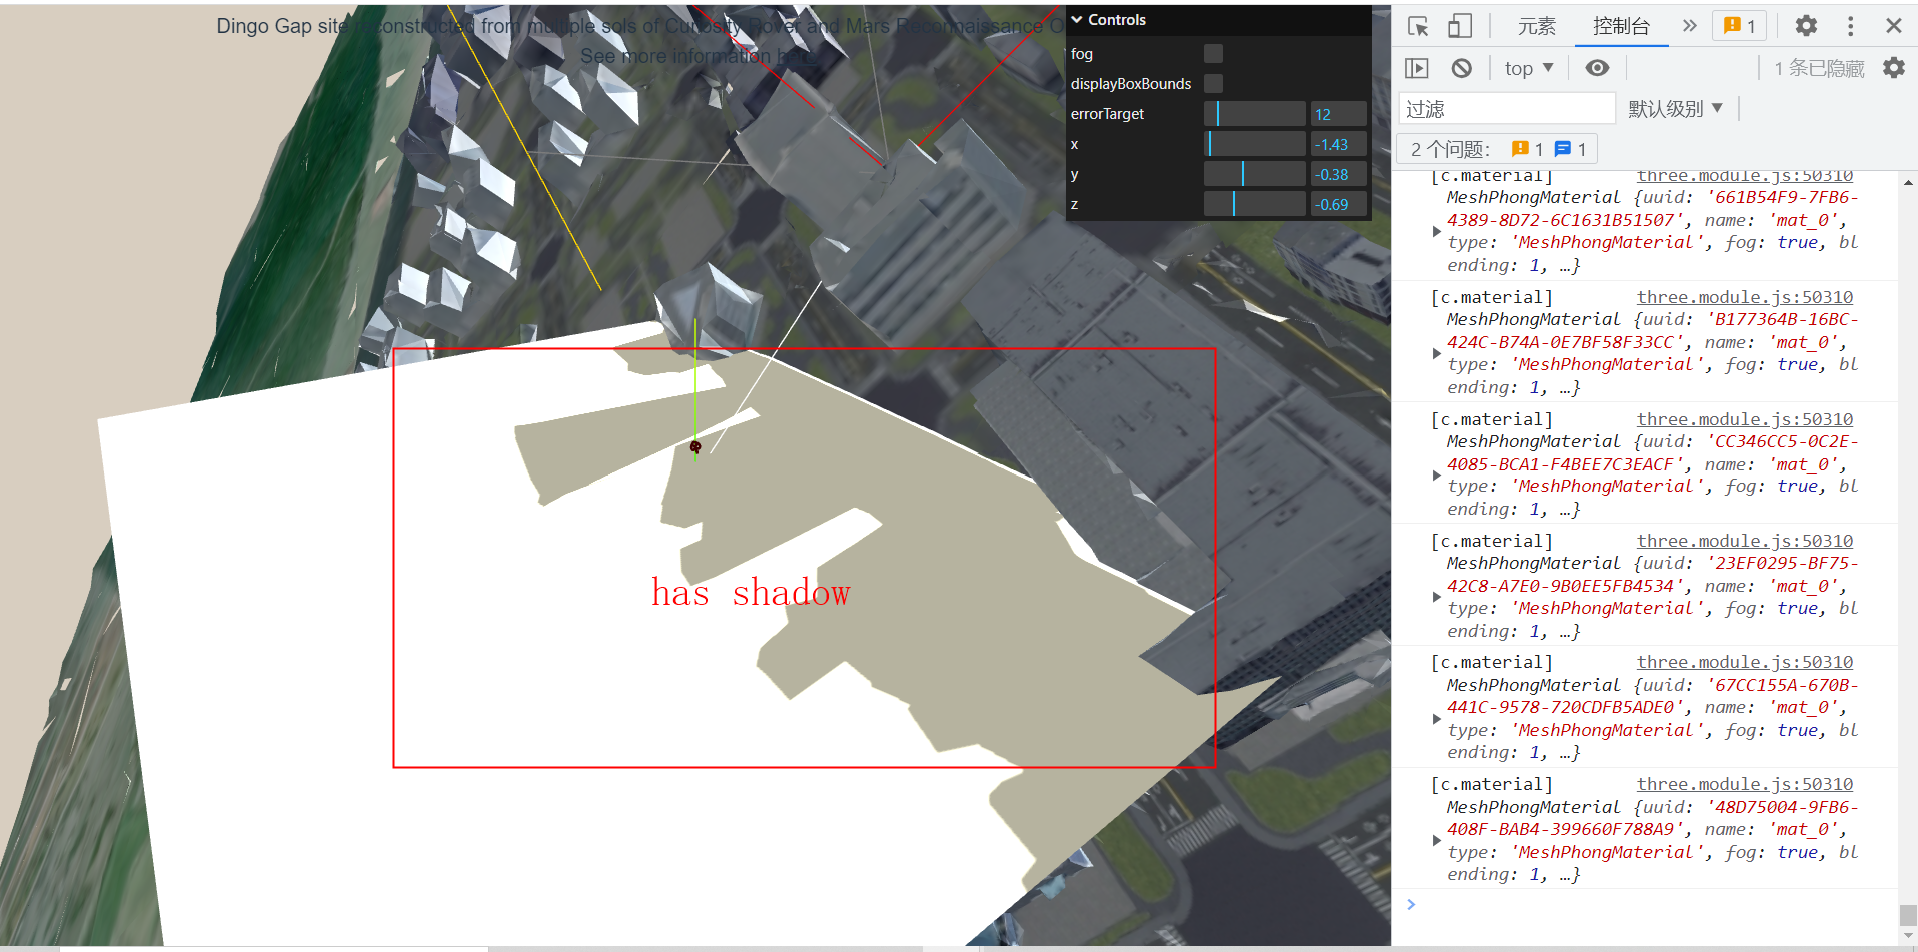Switch to the 控制台 tab
Viewport: 1918px width, 952px height.
(1621, 28)
